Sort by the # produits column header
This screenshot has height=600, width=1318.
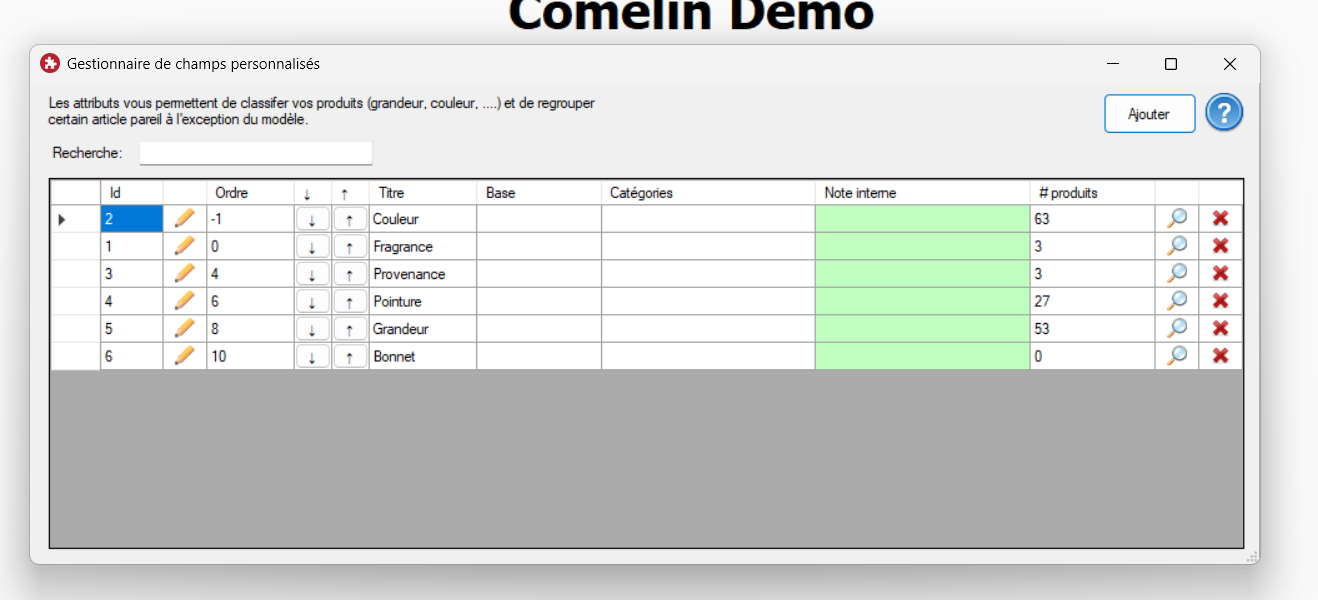1090,193
